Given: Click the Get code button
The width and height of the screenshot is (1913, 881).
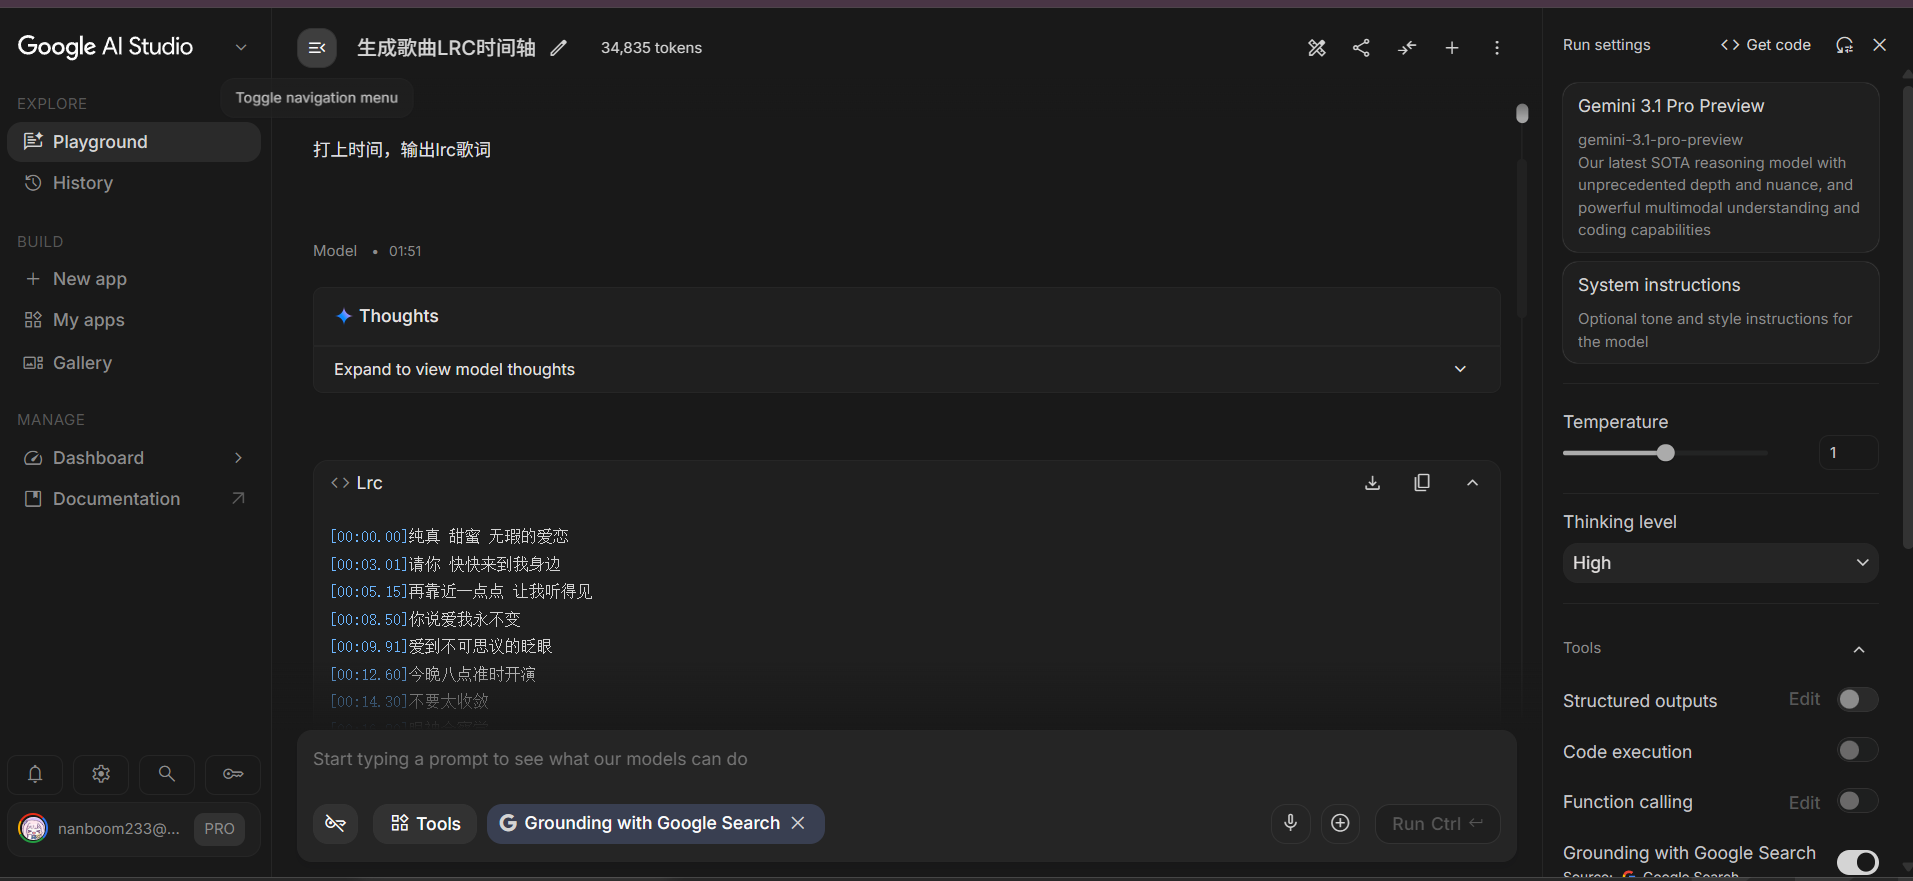Looking at the screenshot, I should (1766, 45).
